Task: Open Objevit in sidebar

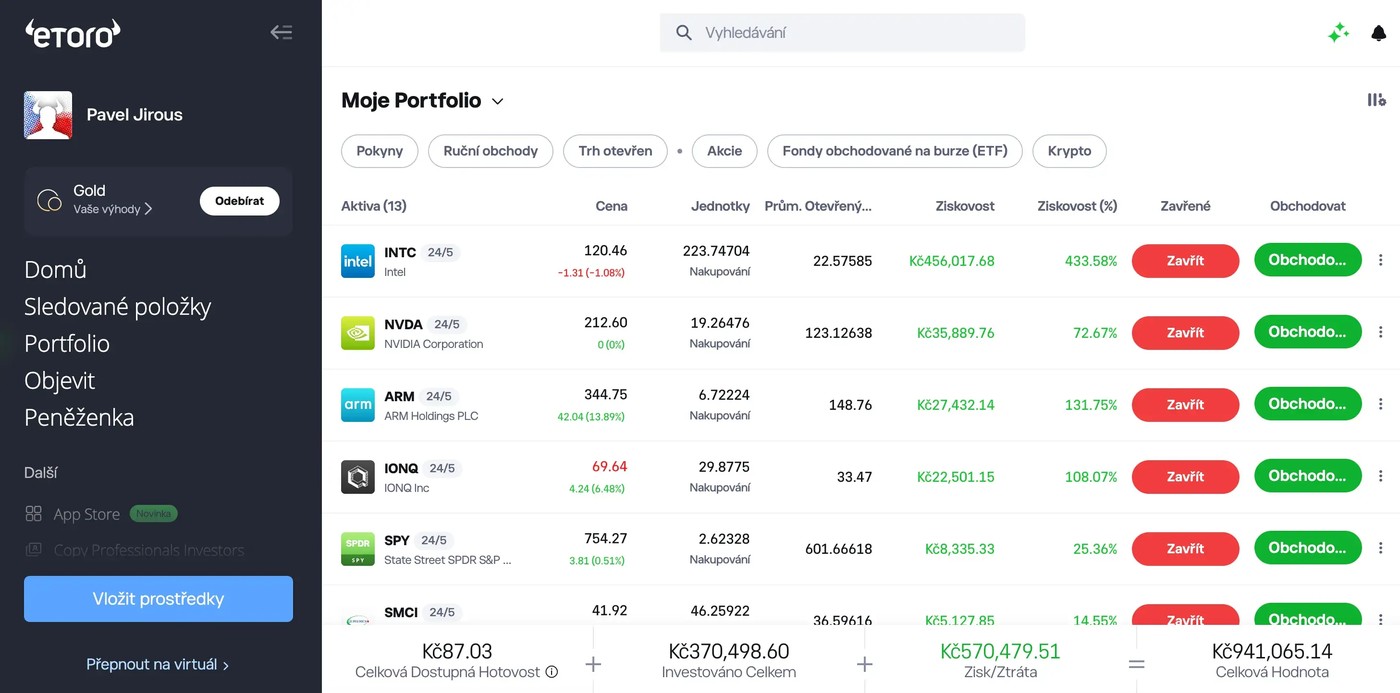Action: (x=59, y=381)
